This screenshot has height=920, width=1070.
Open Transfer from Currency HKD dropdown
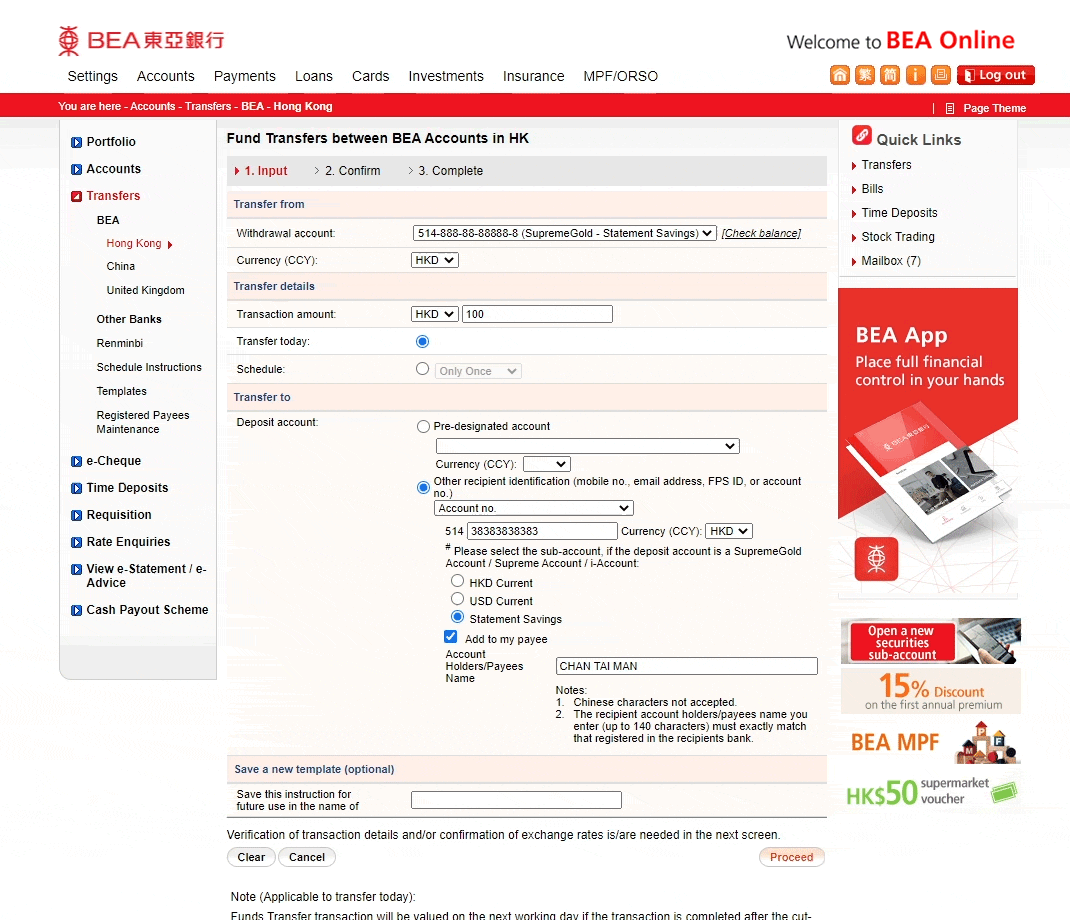pyautogui.click(x=435, y=260)
